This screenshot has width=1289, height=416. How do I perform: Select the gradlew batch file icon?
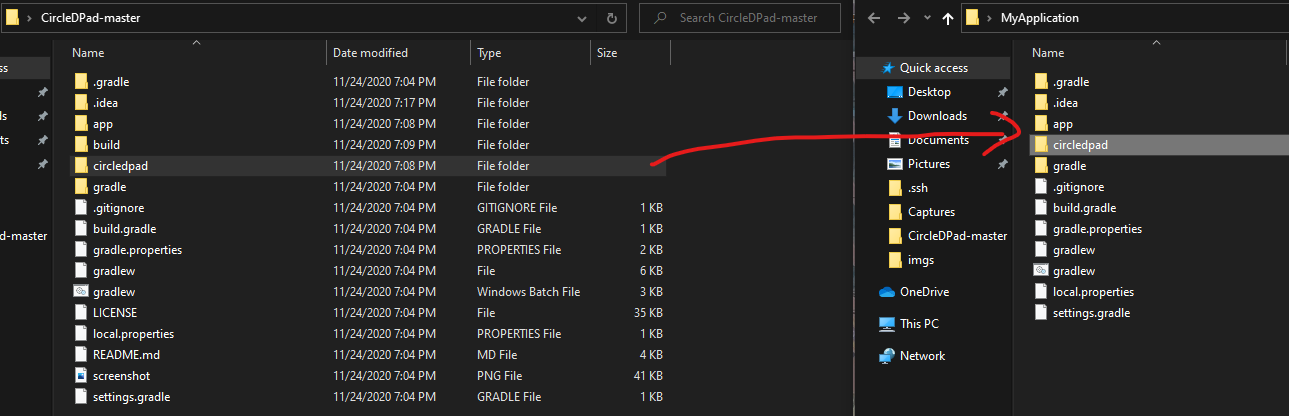tap(81, 292)
